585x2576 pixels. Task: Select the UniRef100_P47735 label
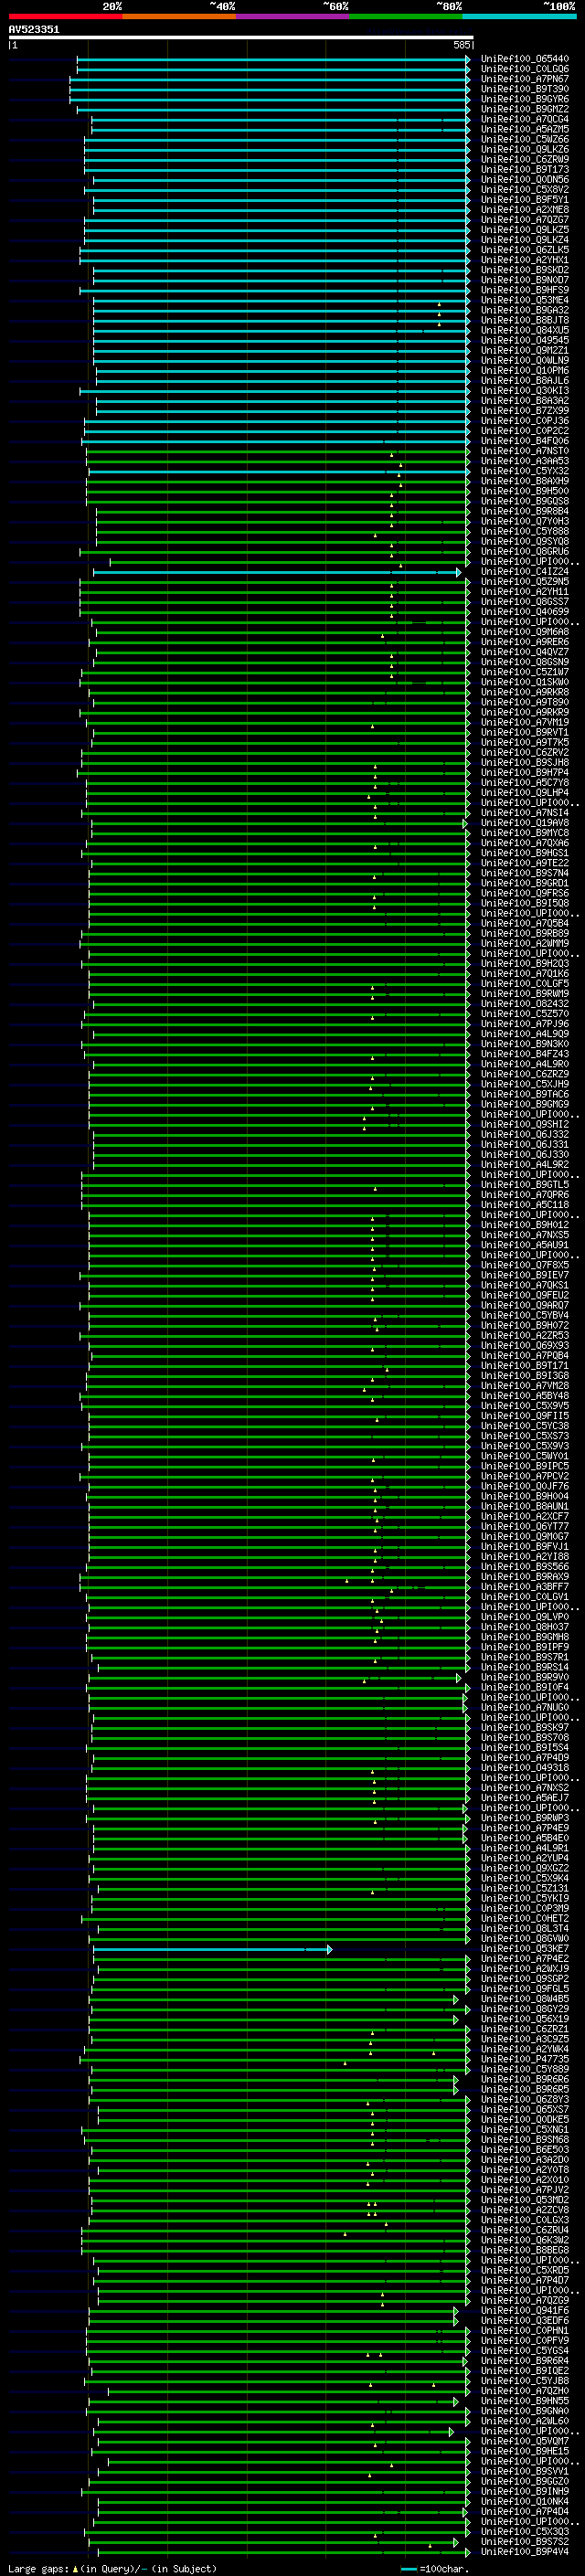pos(525,2059)
